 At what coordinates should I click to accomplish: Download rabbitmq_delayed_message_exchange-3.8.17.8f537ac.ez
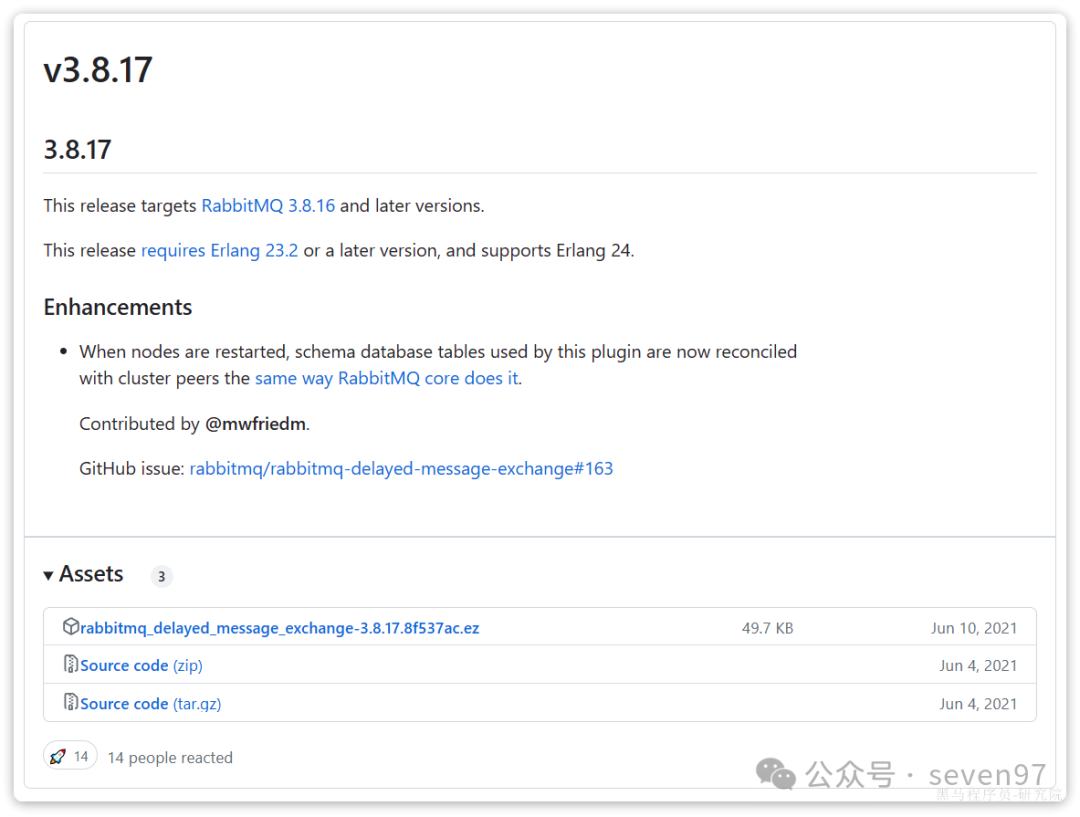pyautogui.click(x=280, y=628)
